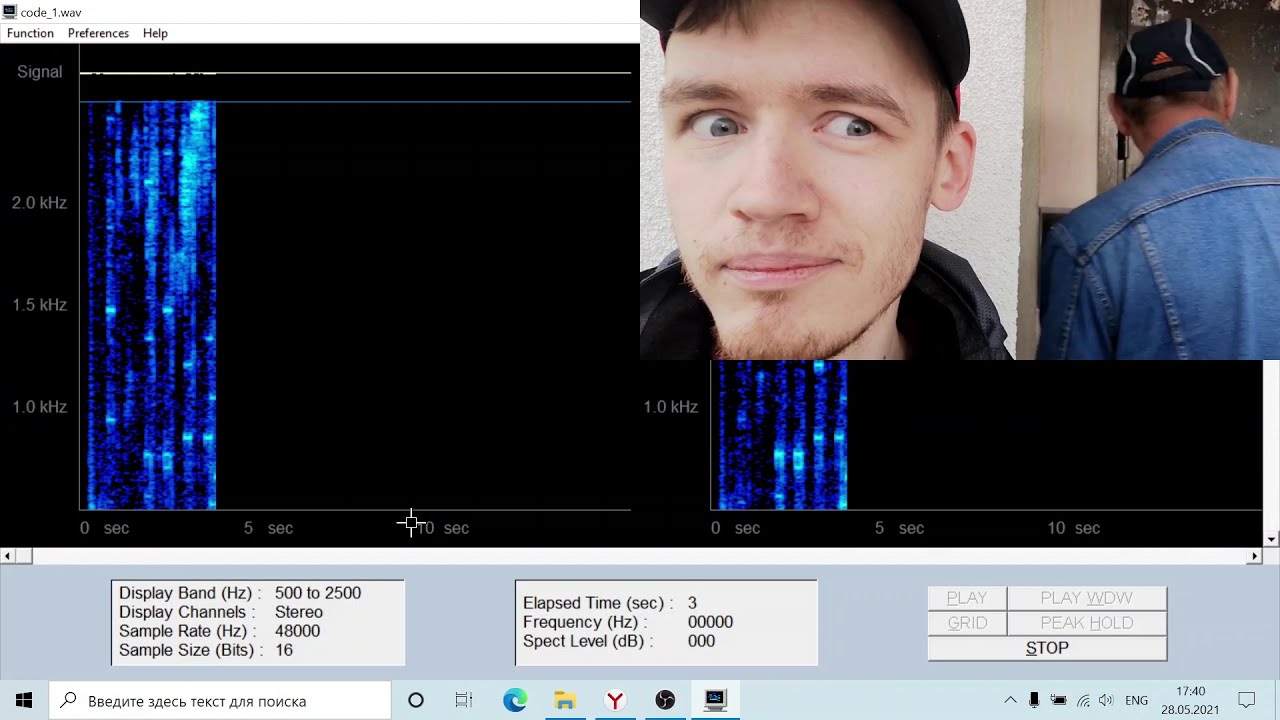Click the battery tray icon
1280x720 pixels.
pyautogui.click(x=1058, y=701)
